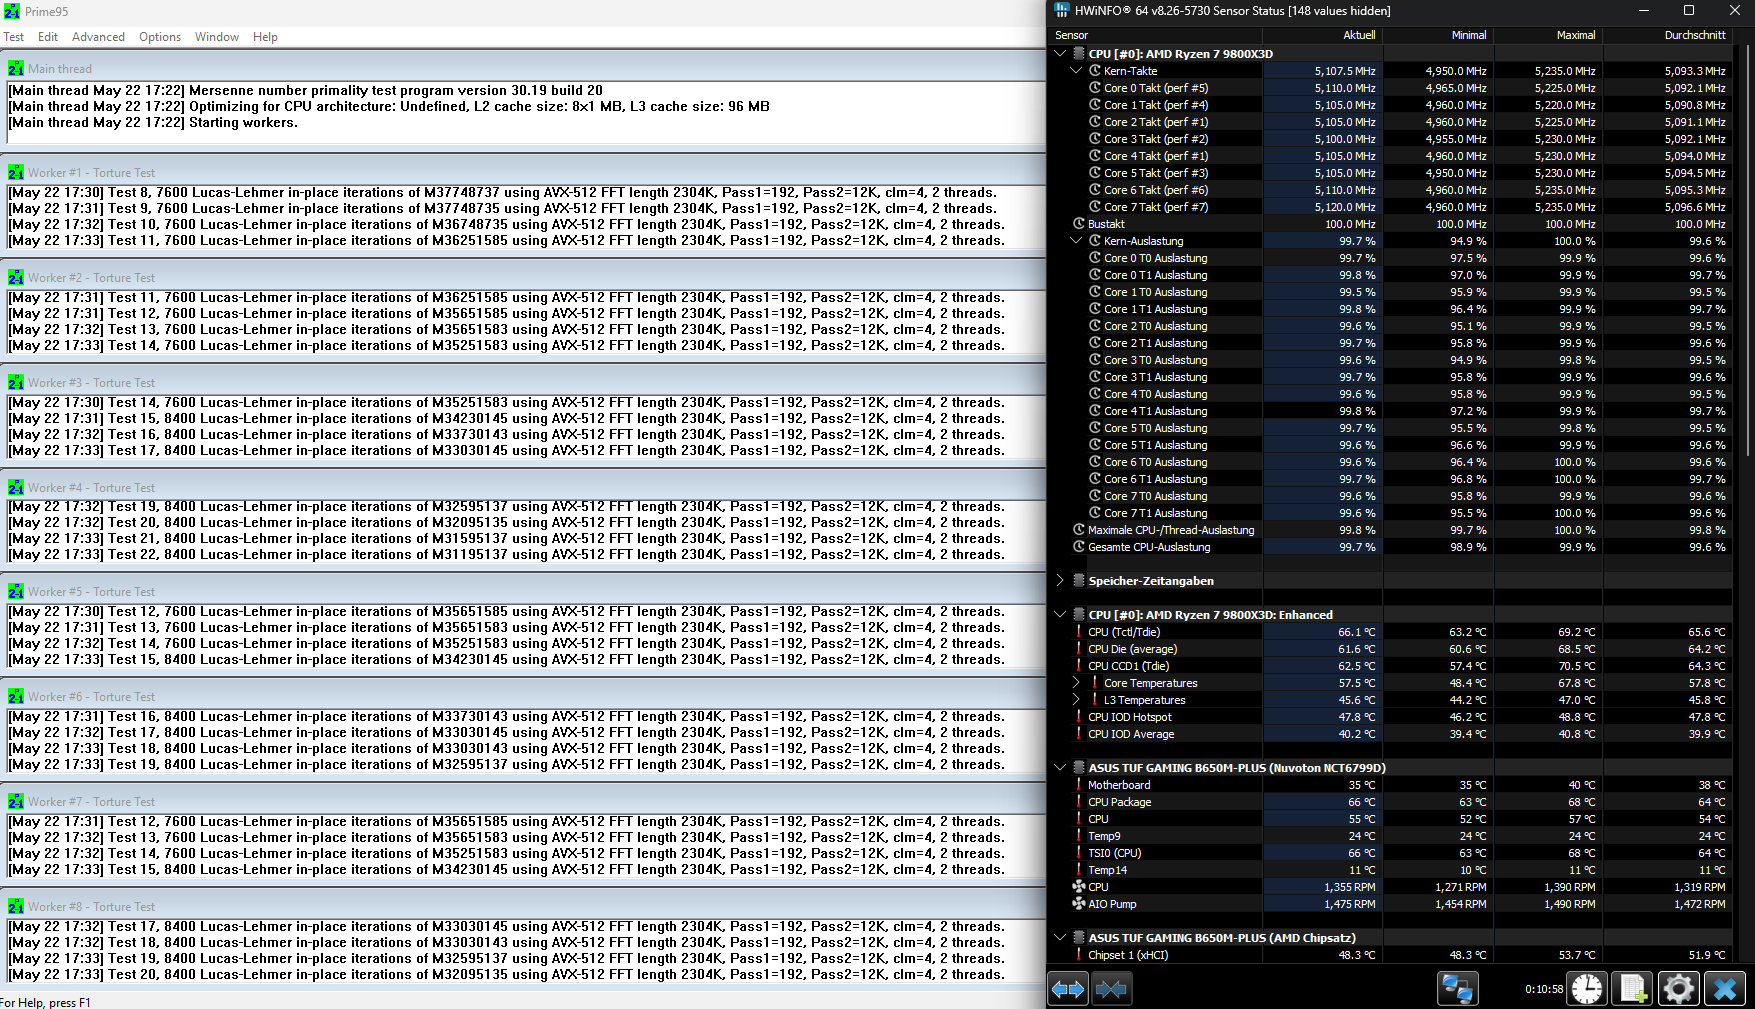Image resolution: width=1755 pixels, height=1009 pixels.
Task: Click the Minimal column header
Action: tap(1438, 35)
